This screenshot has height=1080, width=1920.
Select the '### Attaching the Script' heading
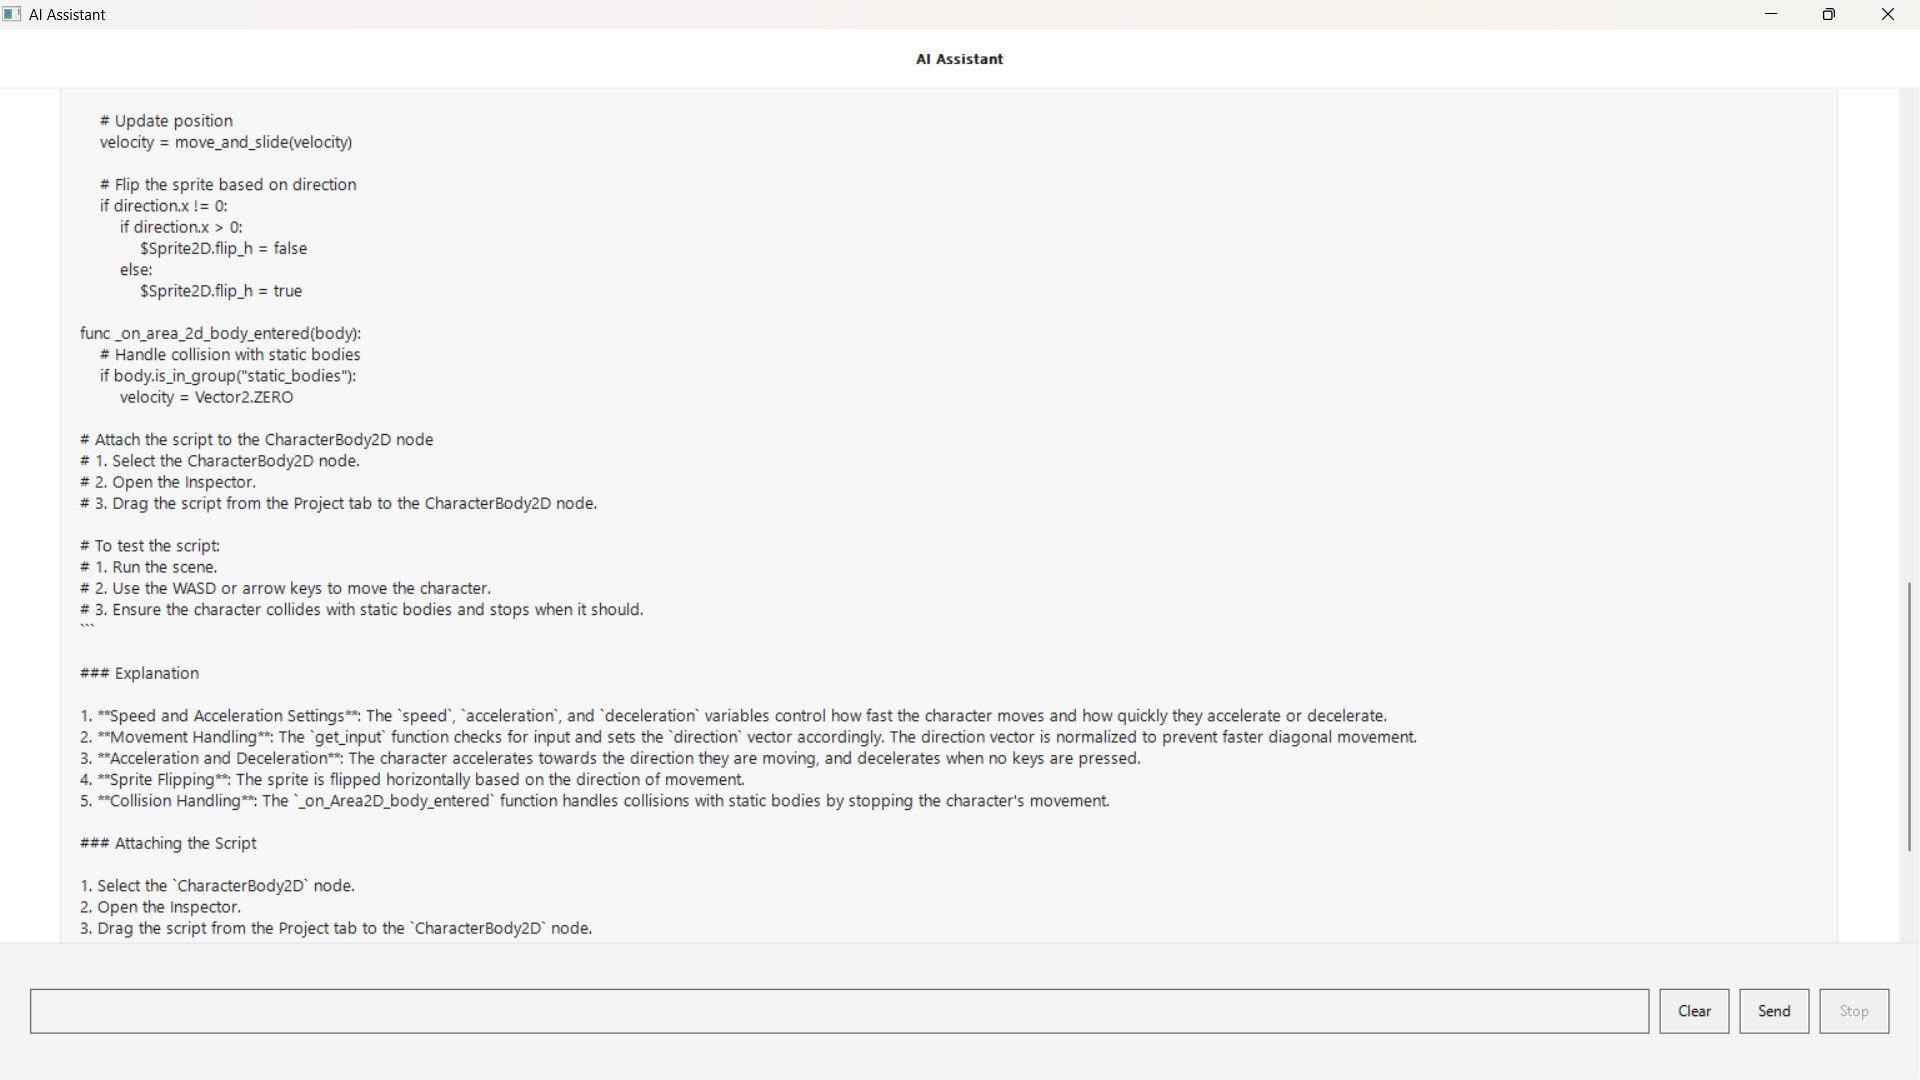click(168, 843)
